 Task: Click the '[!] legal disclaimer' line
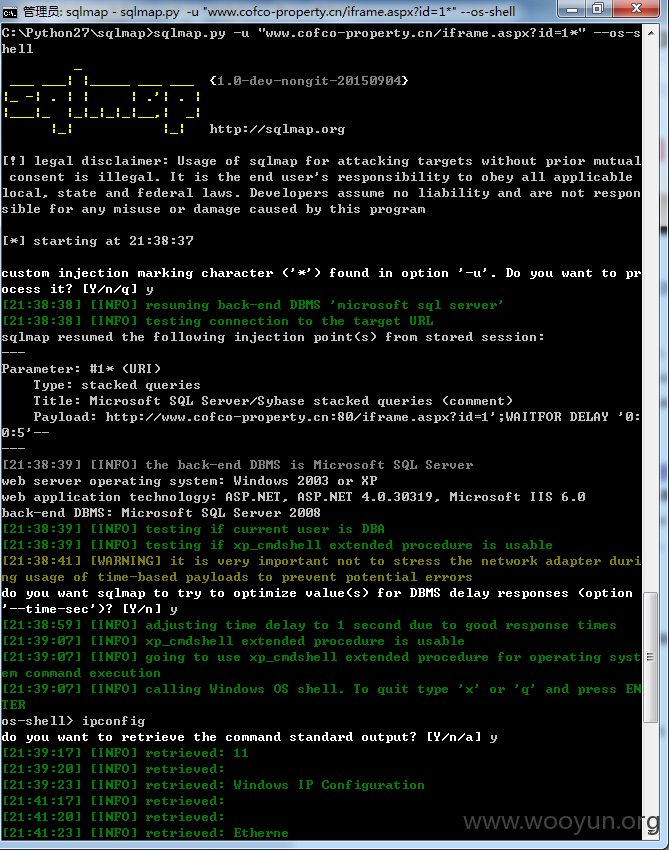321,185
